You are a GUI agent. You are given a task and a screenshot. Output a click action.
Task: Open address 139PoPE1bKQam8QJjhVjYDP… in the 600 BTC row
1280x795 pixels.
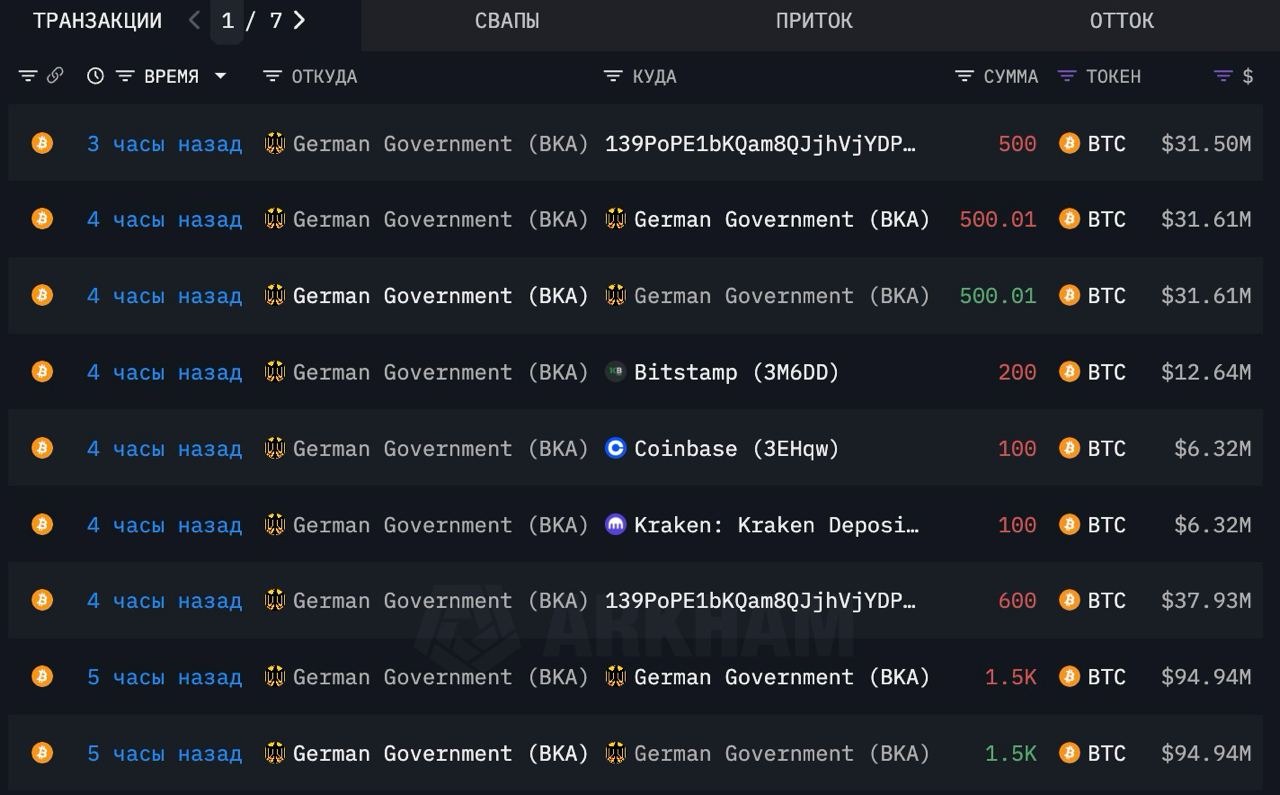(760, 601)
